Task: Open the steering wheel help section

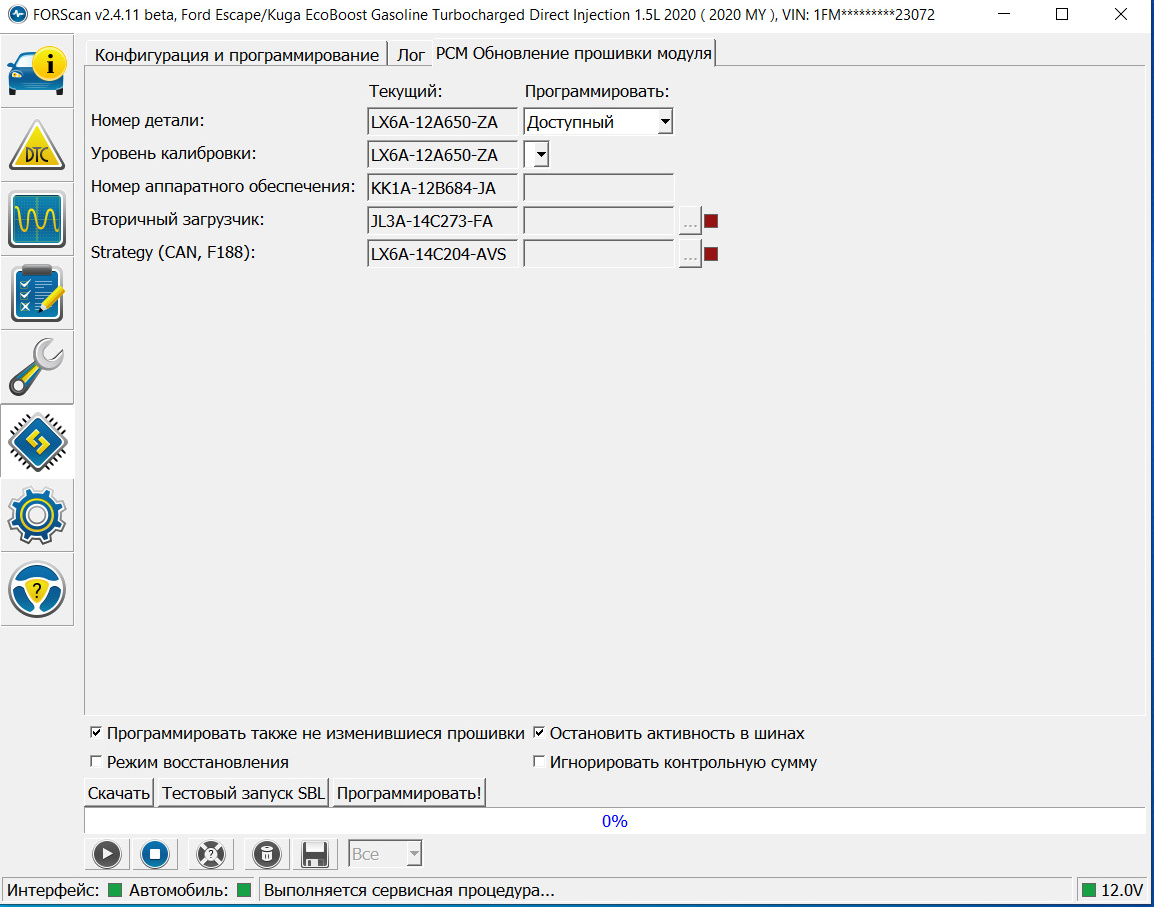Action: tap(37, 589)
